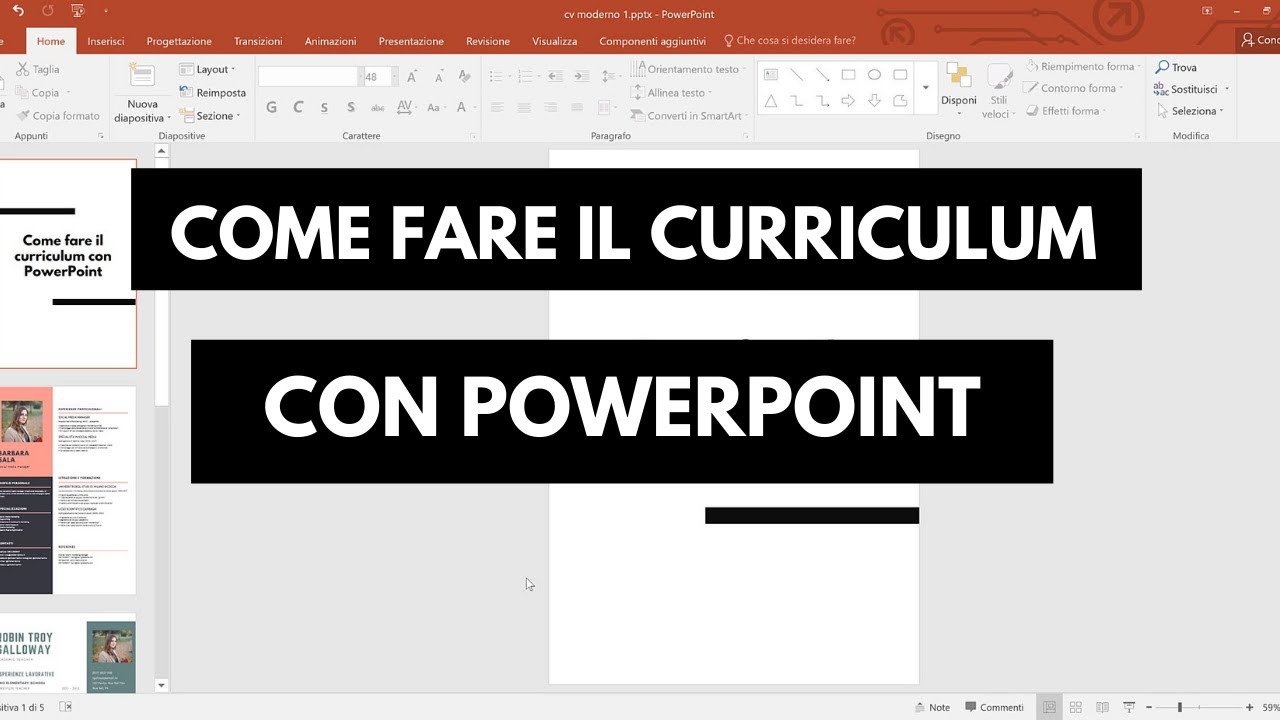This screenshot has height=720, width=1280.
Task: Click Trova search button
Action: tap(1176, 67)
